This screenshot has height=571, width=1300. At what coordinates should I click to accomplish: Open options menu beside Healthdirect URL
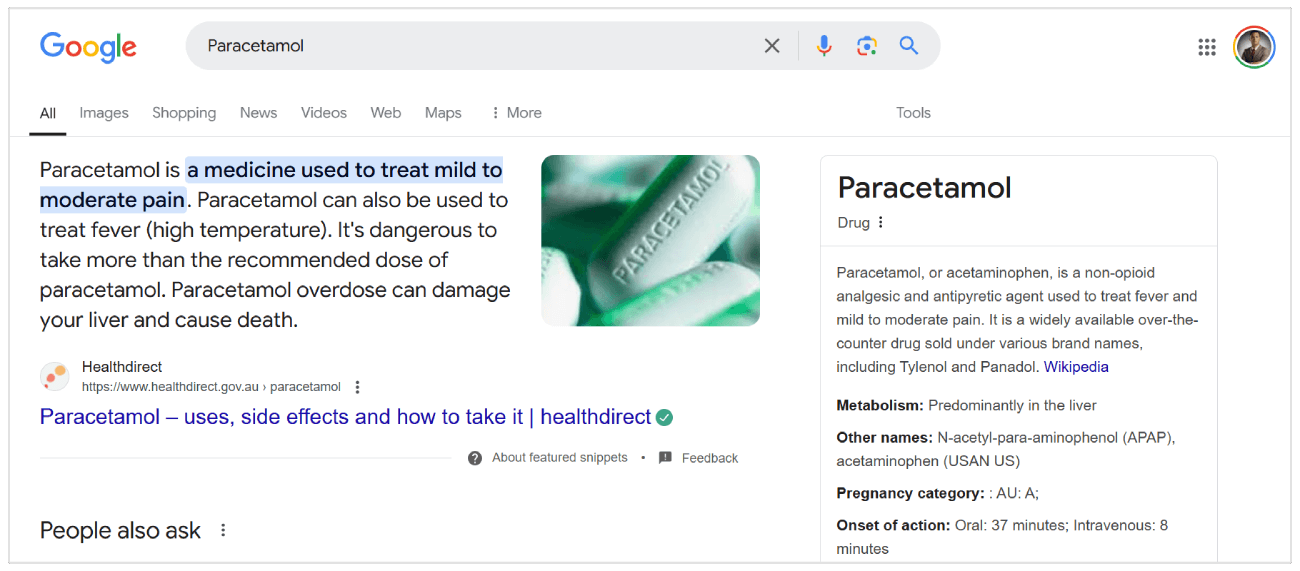pos(358,387)
